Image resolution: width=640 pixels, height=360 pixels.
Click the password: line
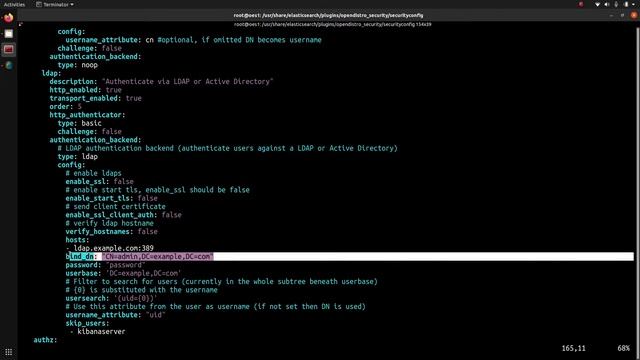click(105, 265)
